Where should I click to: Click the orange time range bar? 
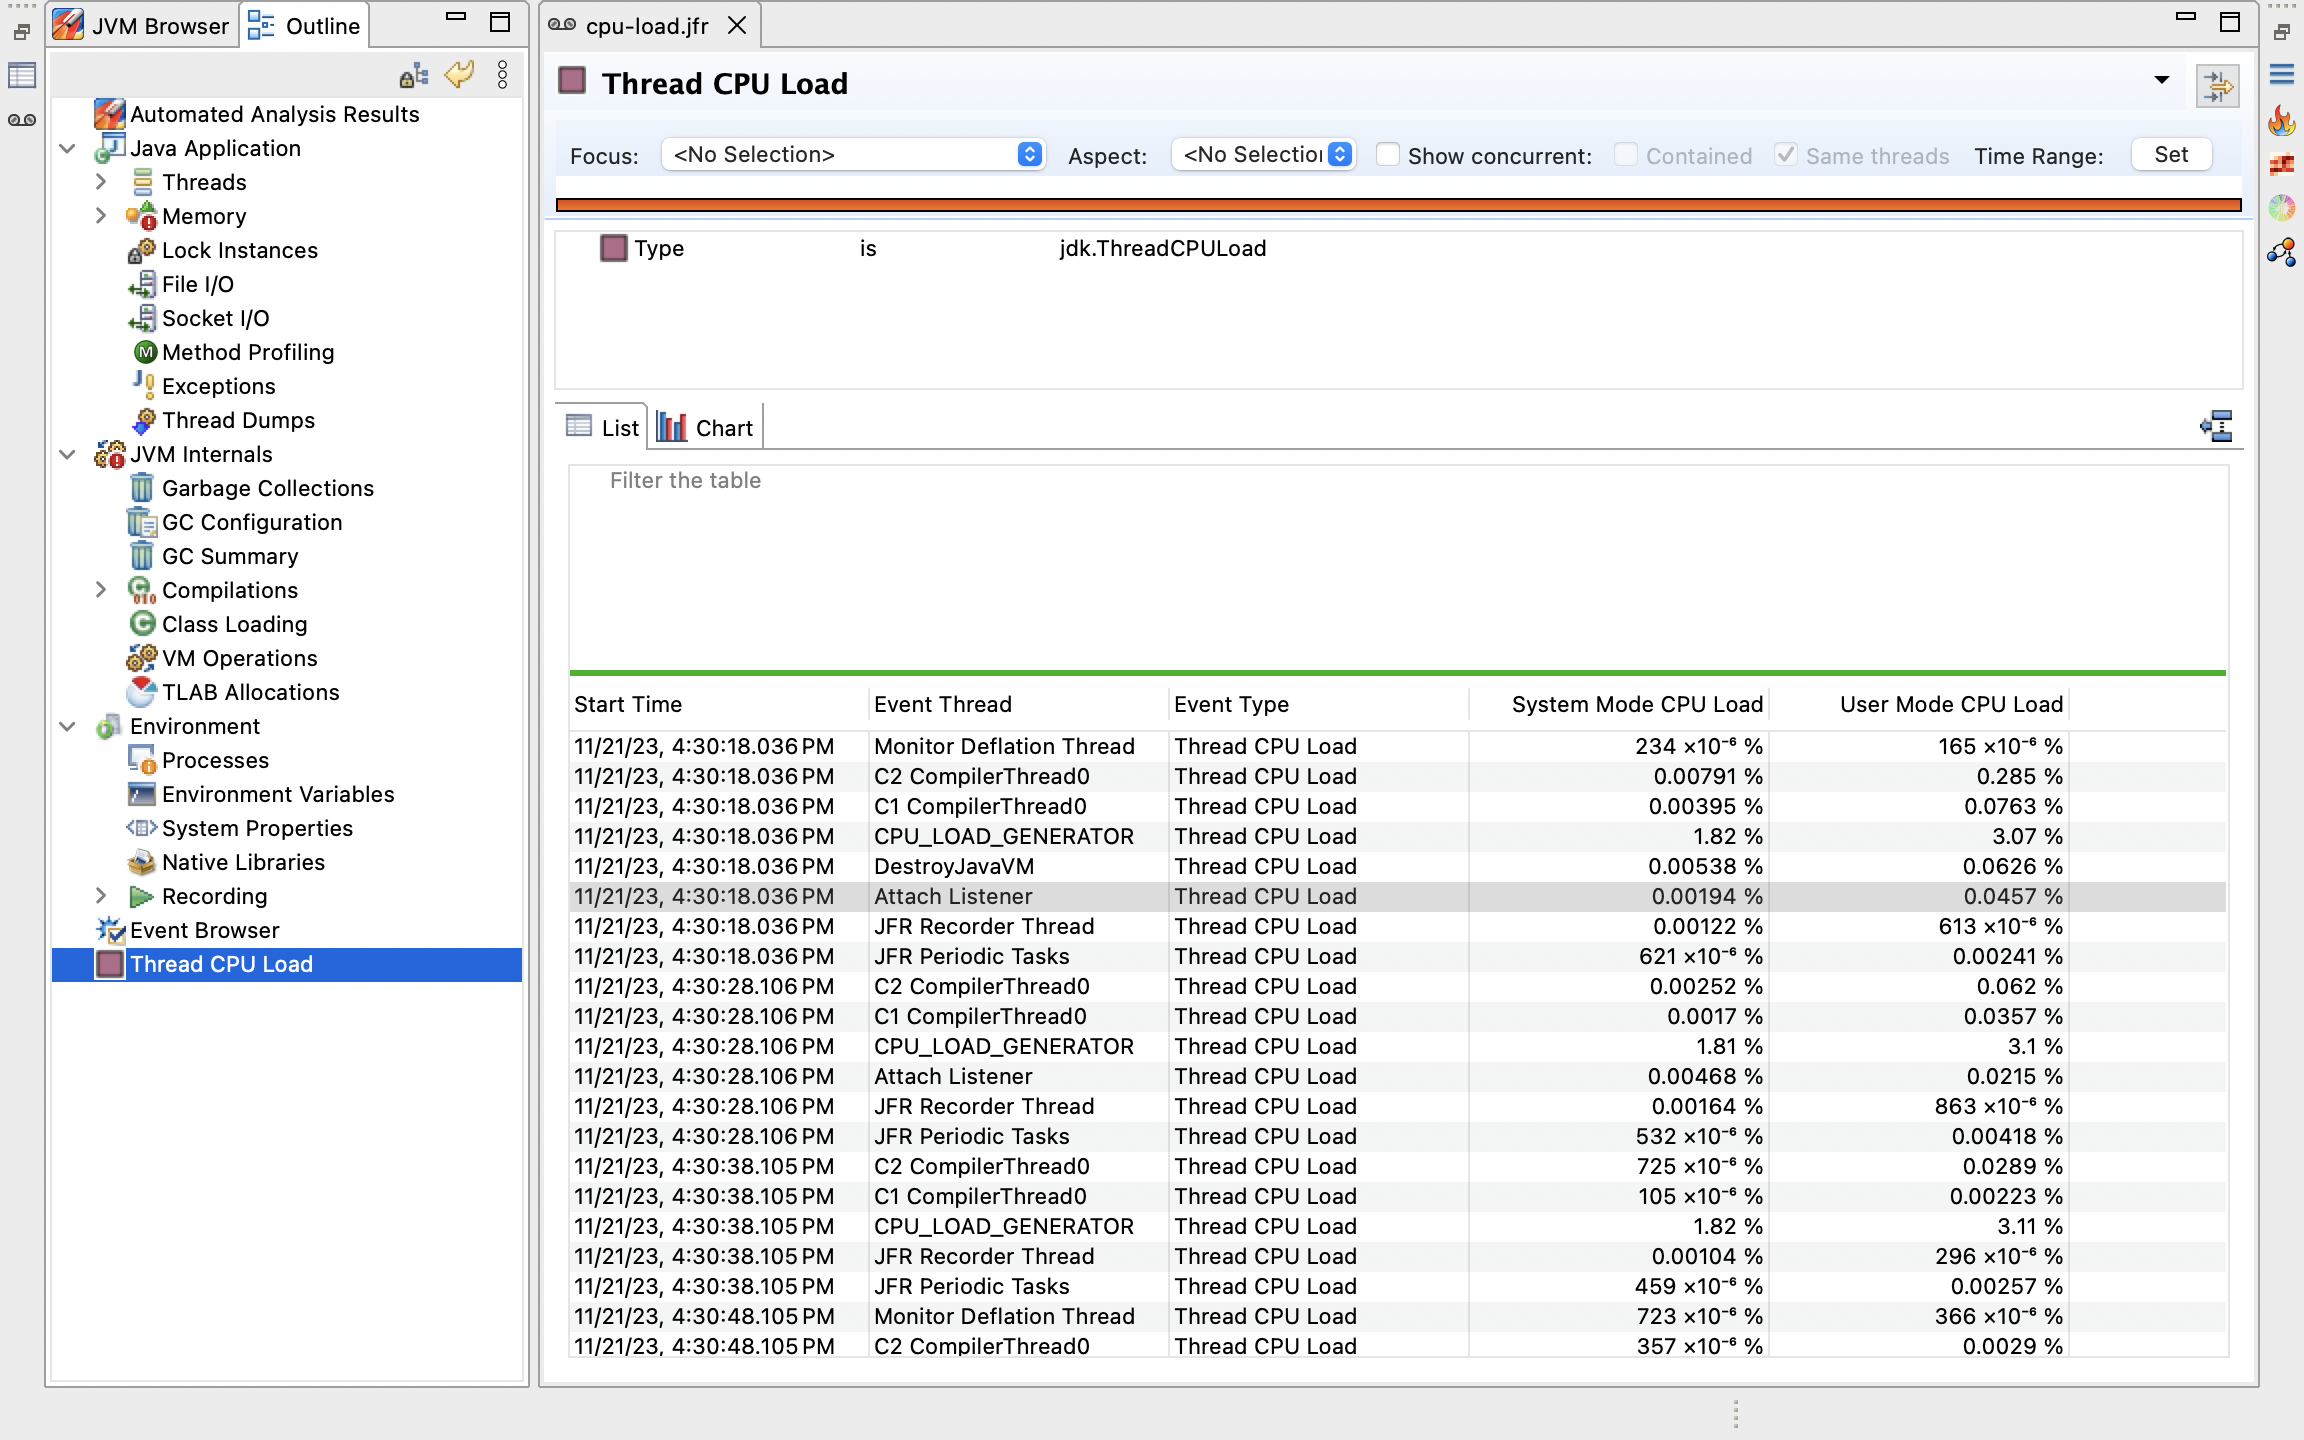[1398, 205]
